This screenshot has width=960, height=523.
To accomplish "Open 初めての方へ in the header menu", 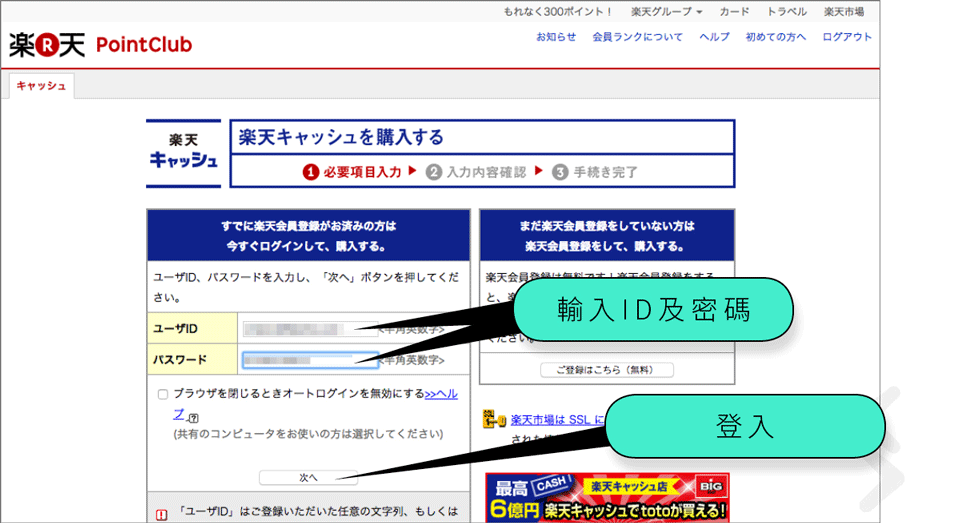I will click(776, 37).
